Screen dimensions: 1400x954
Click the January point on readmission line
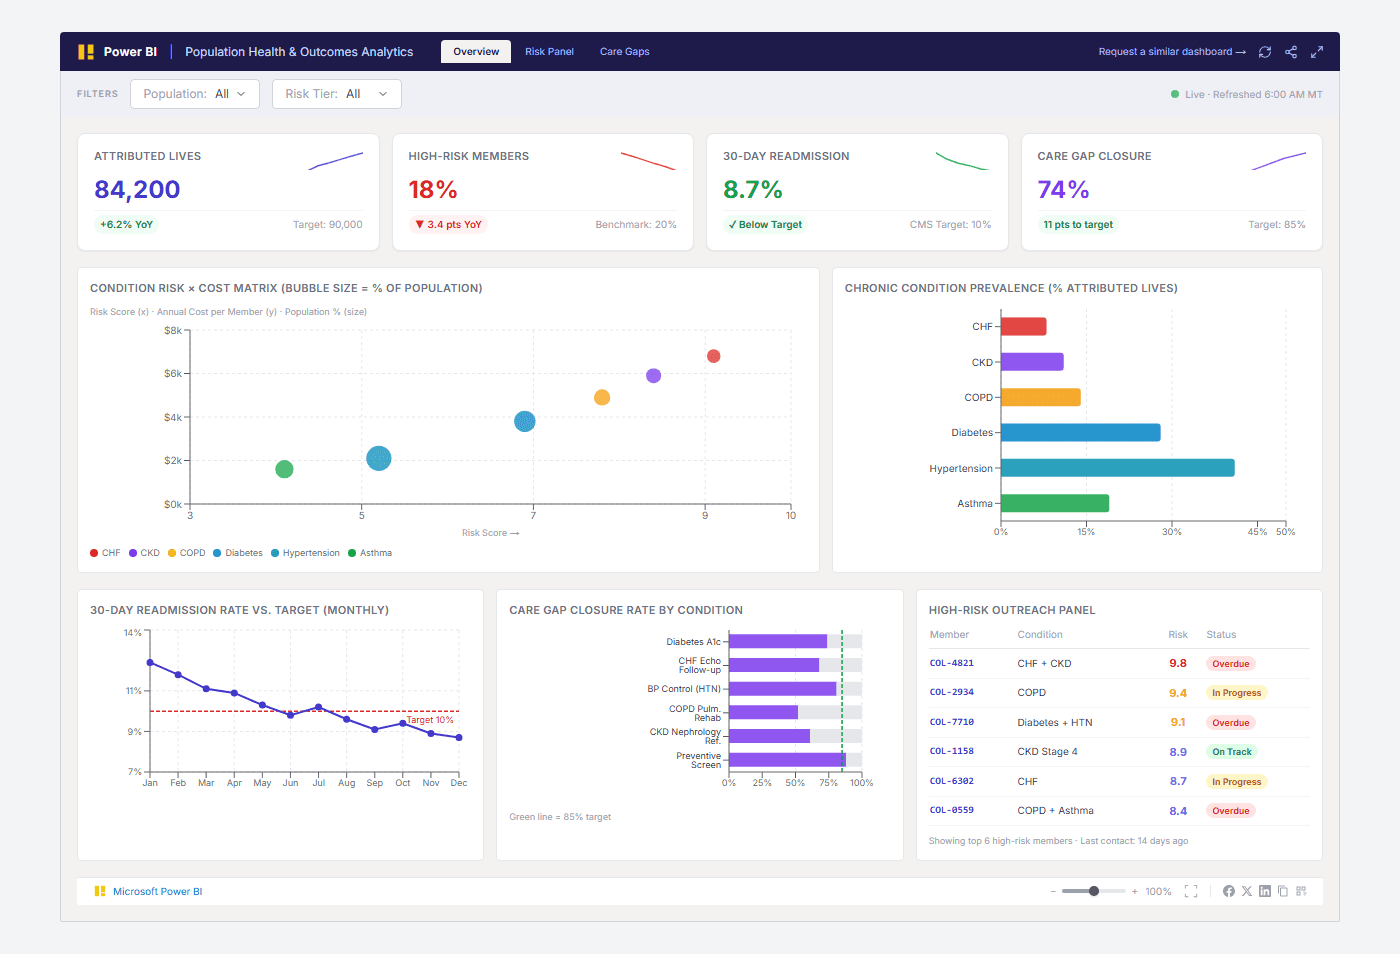(x=150, y=662)
